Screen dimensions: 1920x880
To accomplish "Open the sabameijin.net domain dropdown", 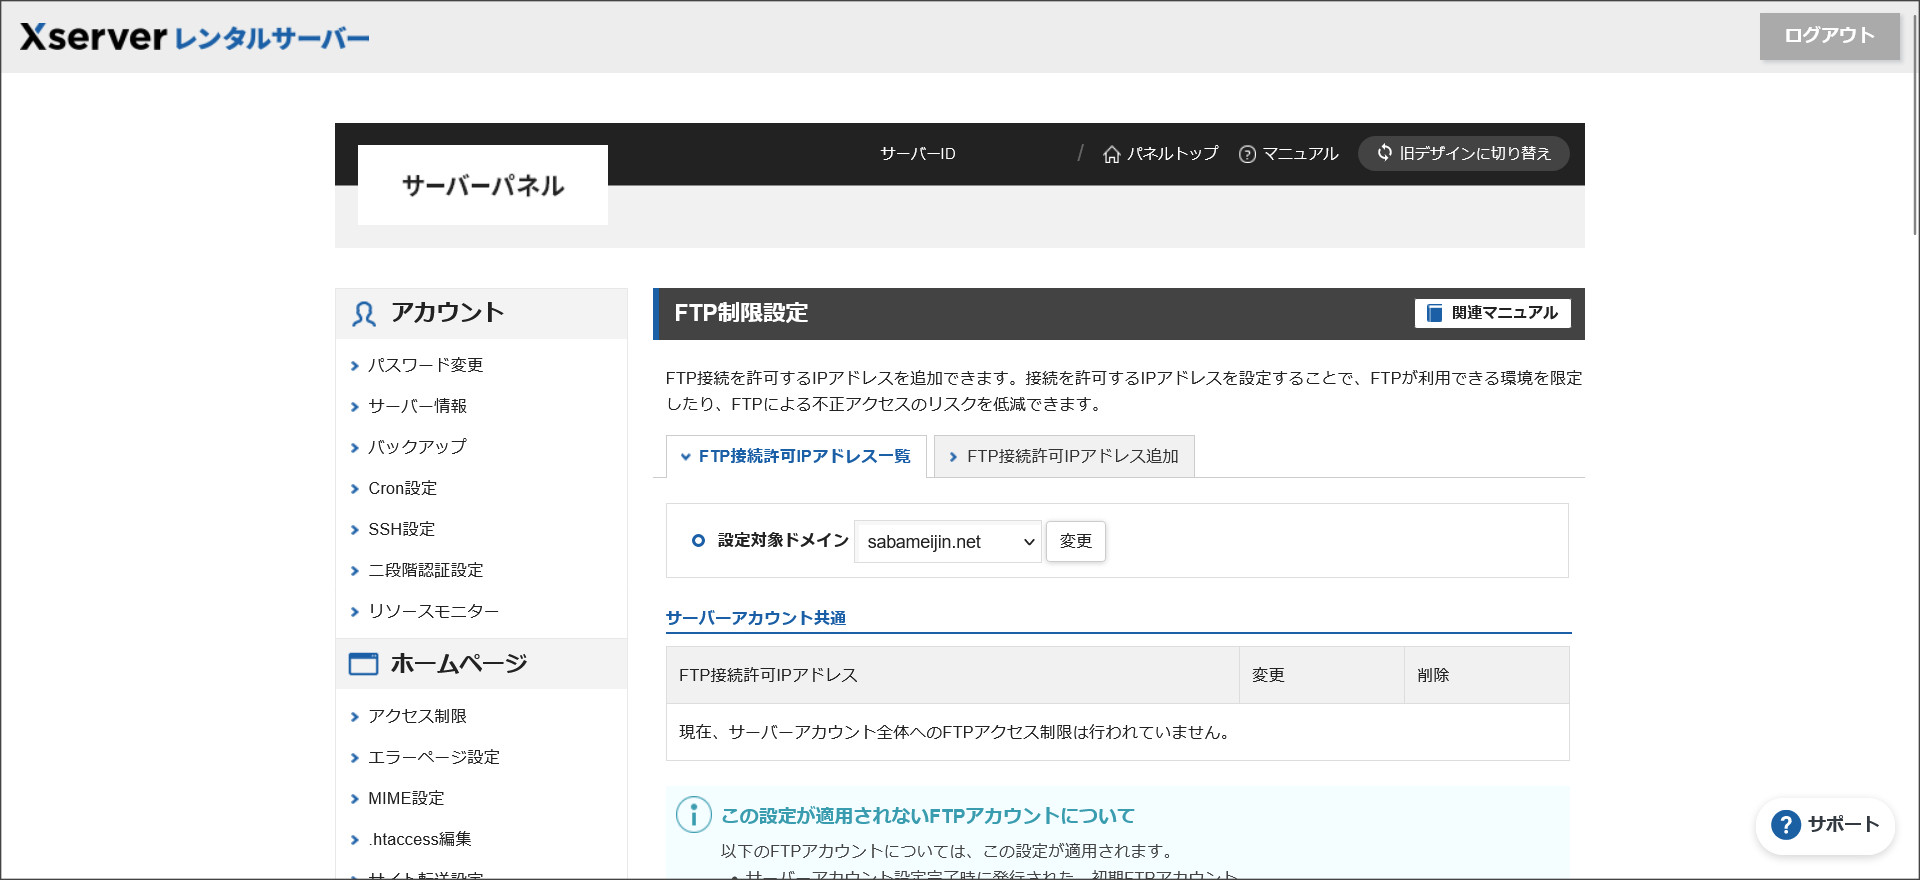I will 948,542.
